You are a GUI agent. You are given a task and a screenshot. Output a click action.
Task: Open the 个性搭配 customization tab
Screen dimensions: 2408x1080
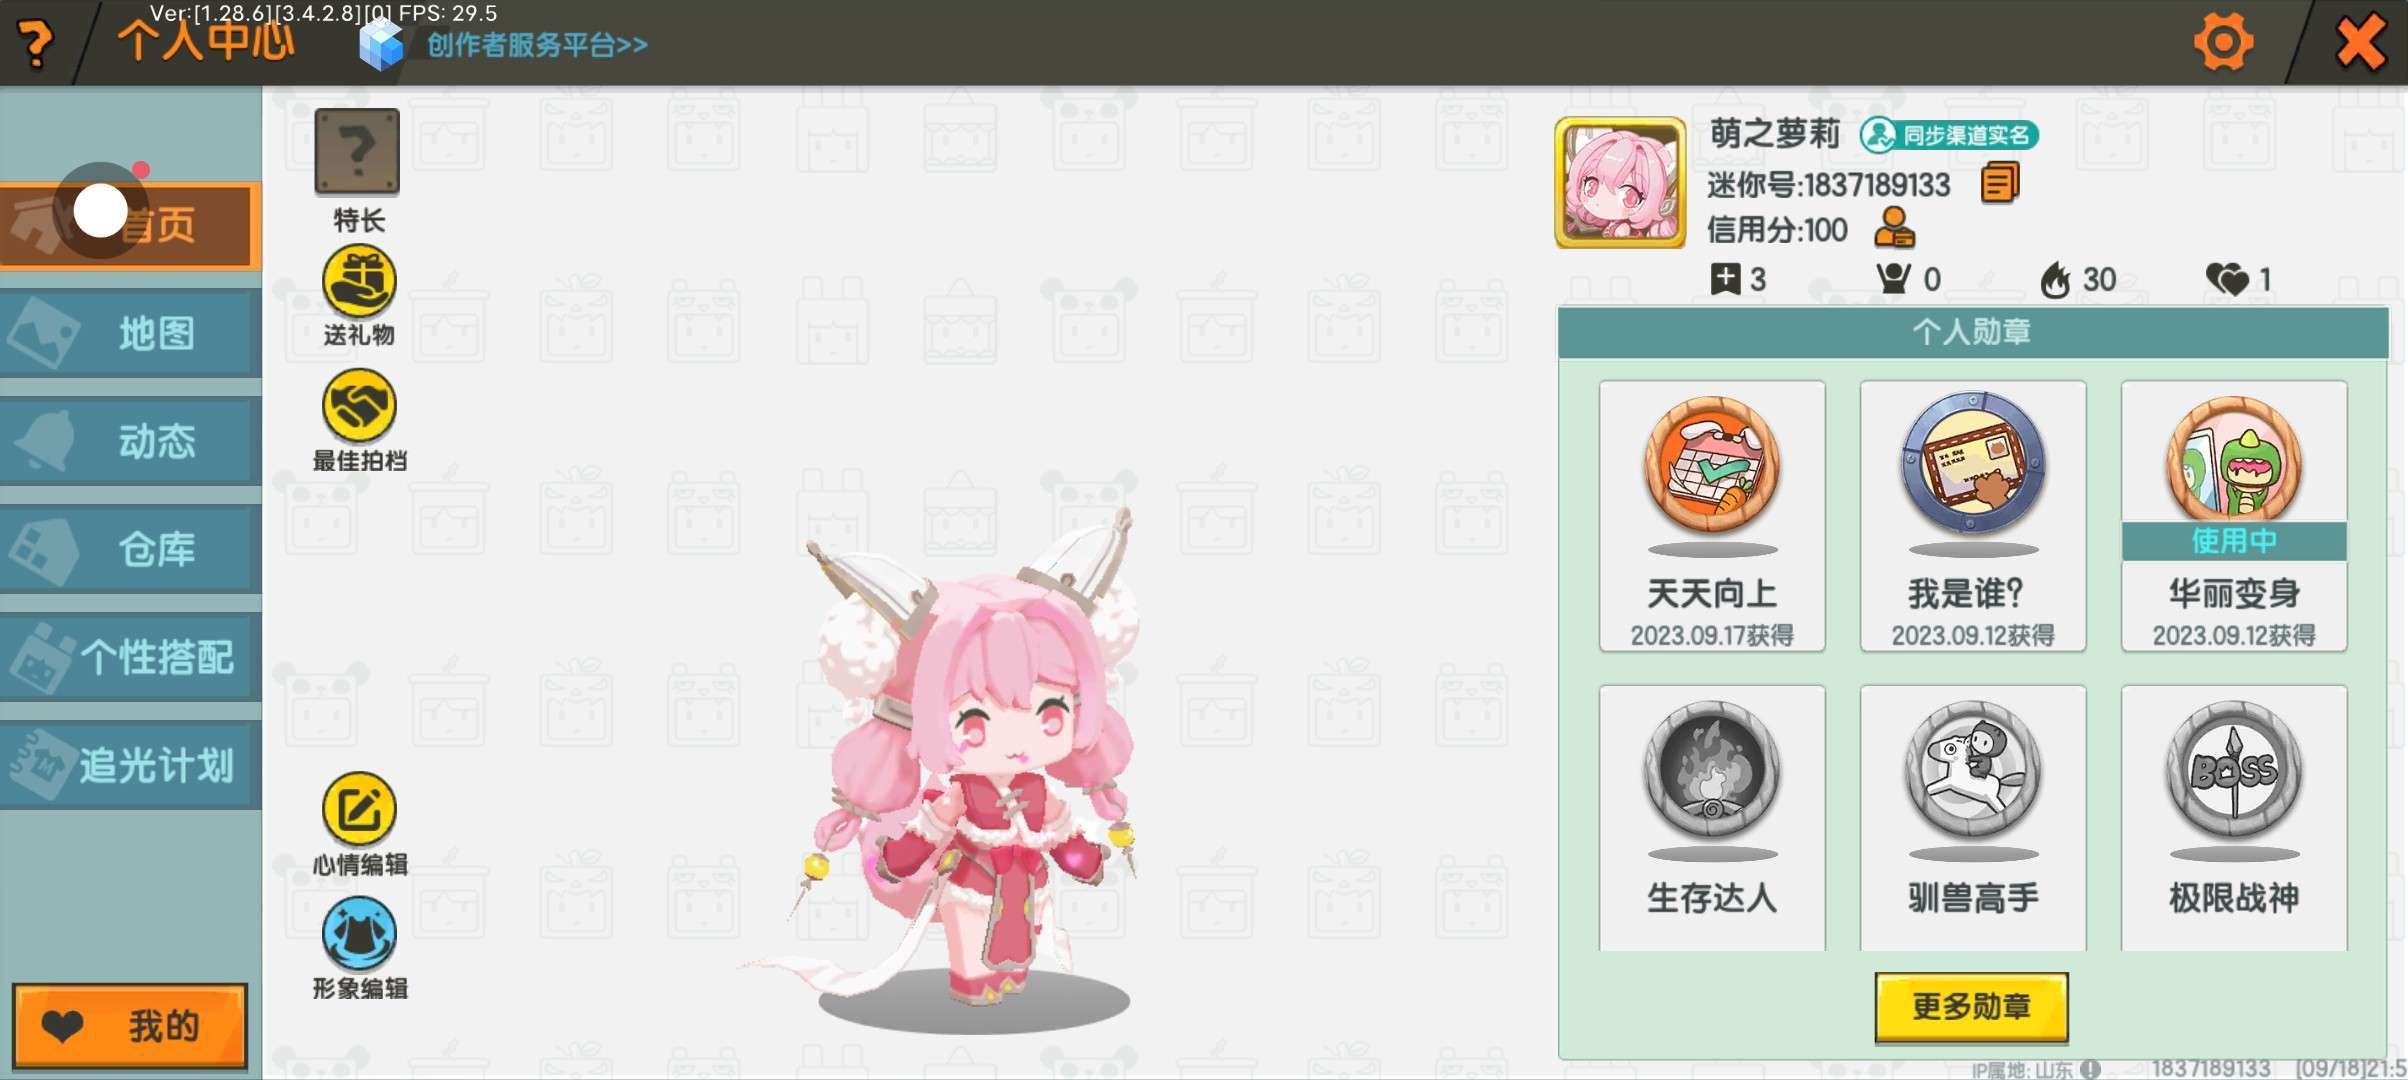pos(131,658)
